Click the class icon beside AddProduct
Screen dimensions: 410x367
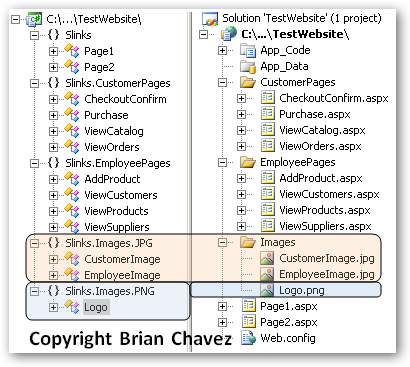tap(72, 179)
